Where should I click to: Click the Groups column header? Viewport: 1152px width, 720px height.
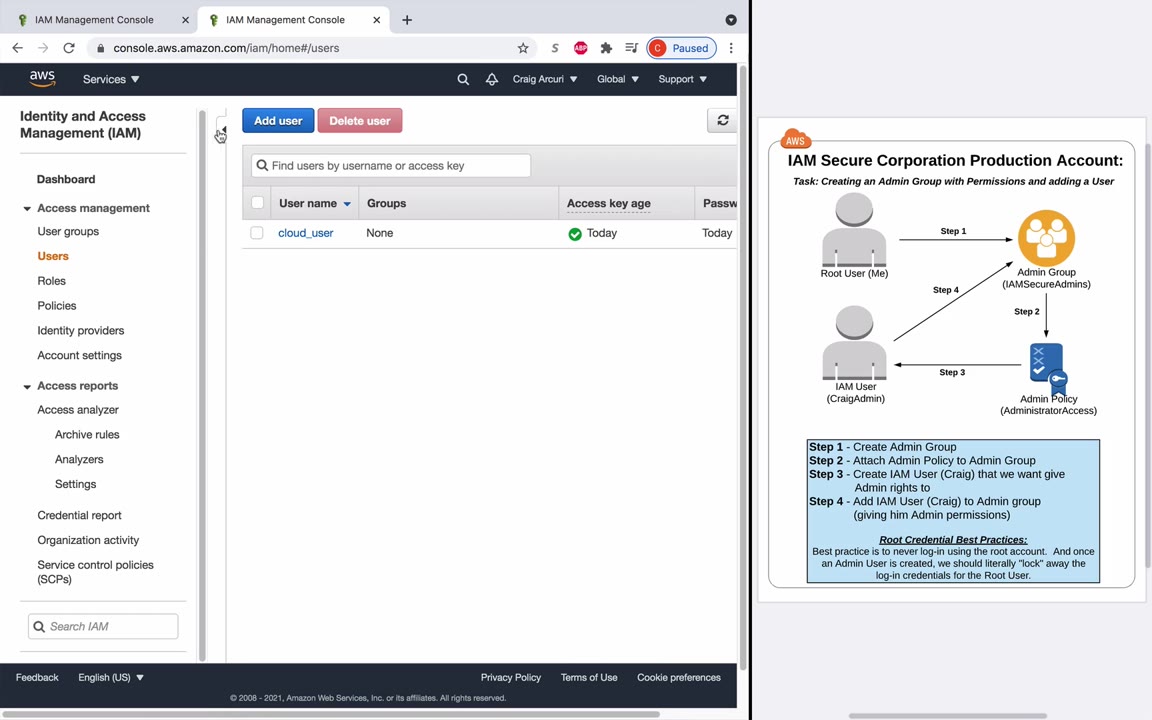[386, 204]
